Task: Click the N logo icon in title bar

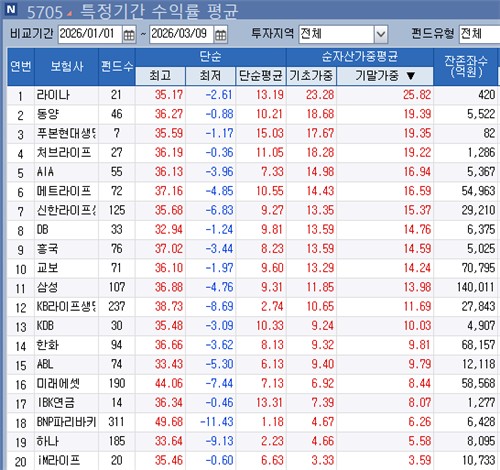Action: pyautogui.click(x=11, y=9)
